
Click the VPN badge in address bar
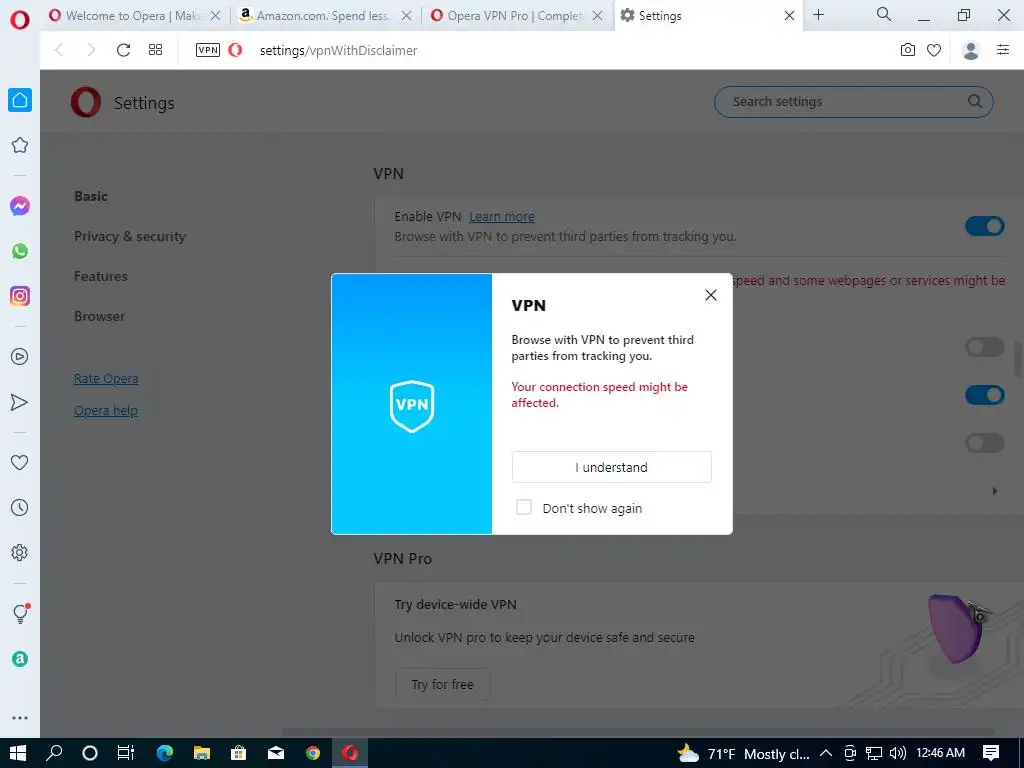click(208, 50)
